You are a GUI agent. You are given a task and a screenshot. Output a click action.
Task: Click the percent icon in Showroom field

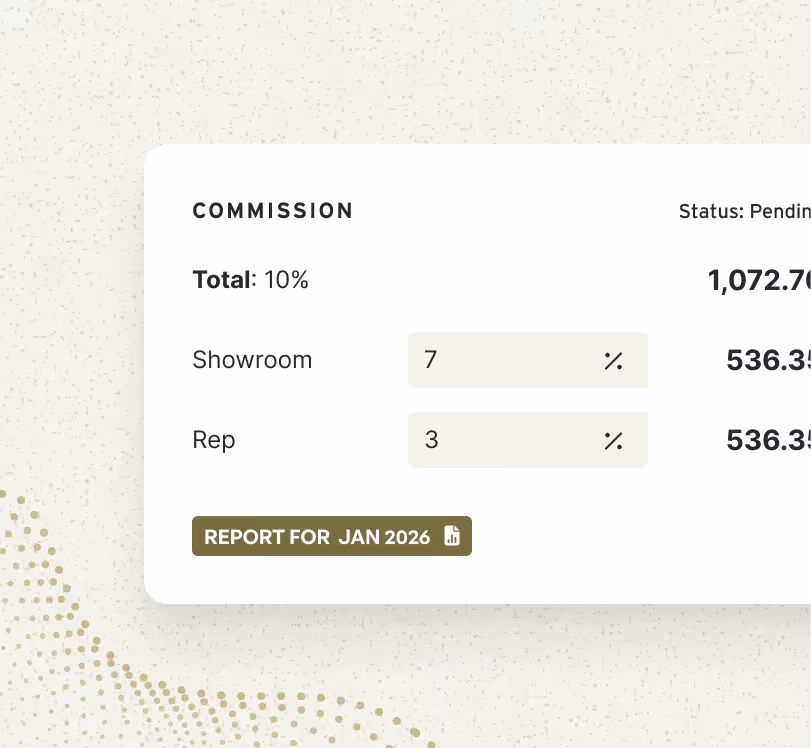(613, 361)
